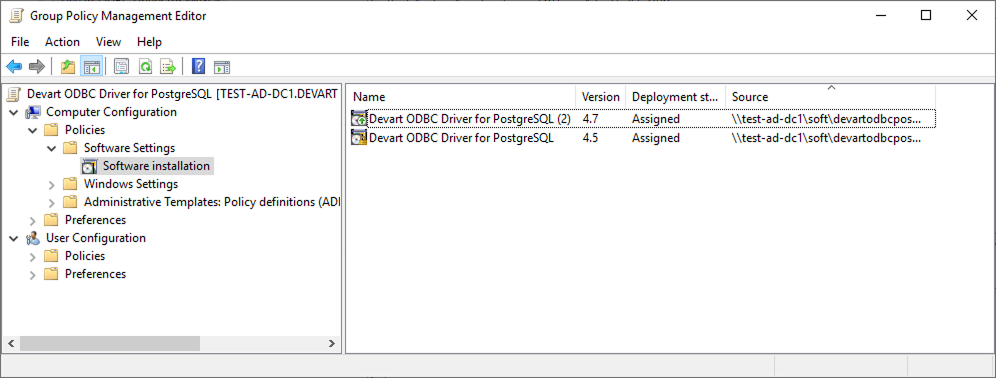Click the Properties toolbar icon
Viewport: 996px width, 378px height.
pos(121,66)
